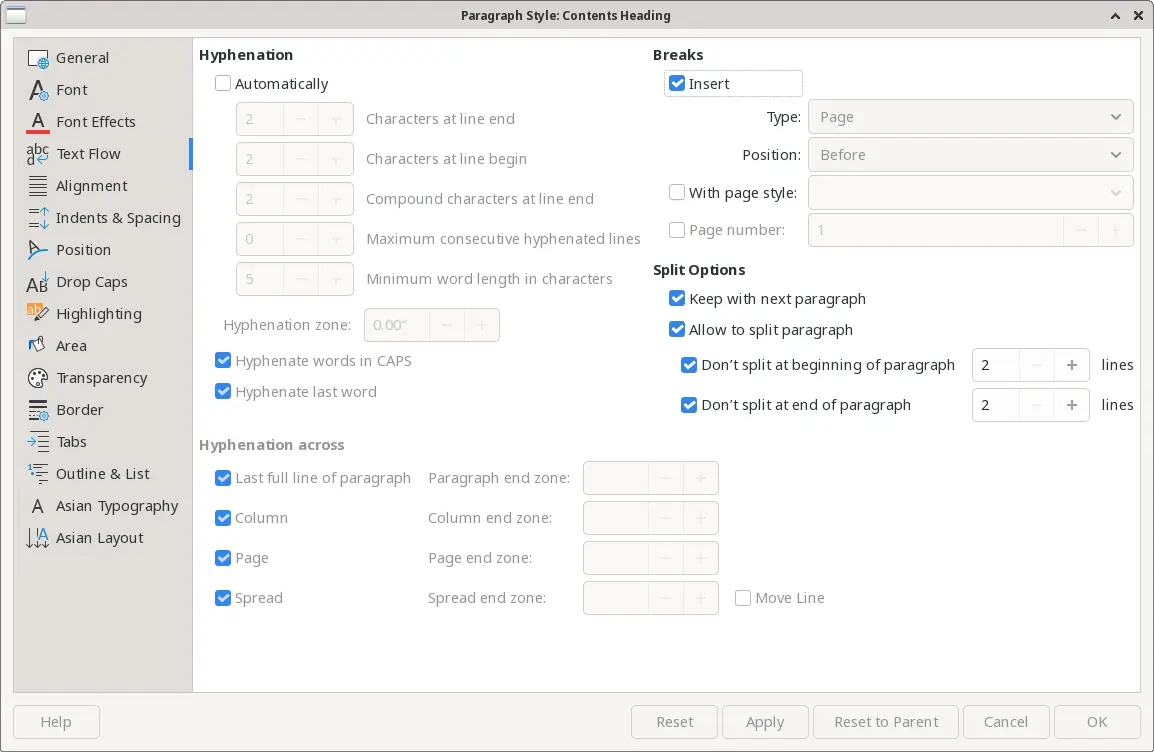Image resolution: width=1154 pixels, height=752 pixels.
Task: Click the Font page icon in the sidebar
Action: 38,90
